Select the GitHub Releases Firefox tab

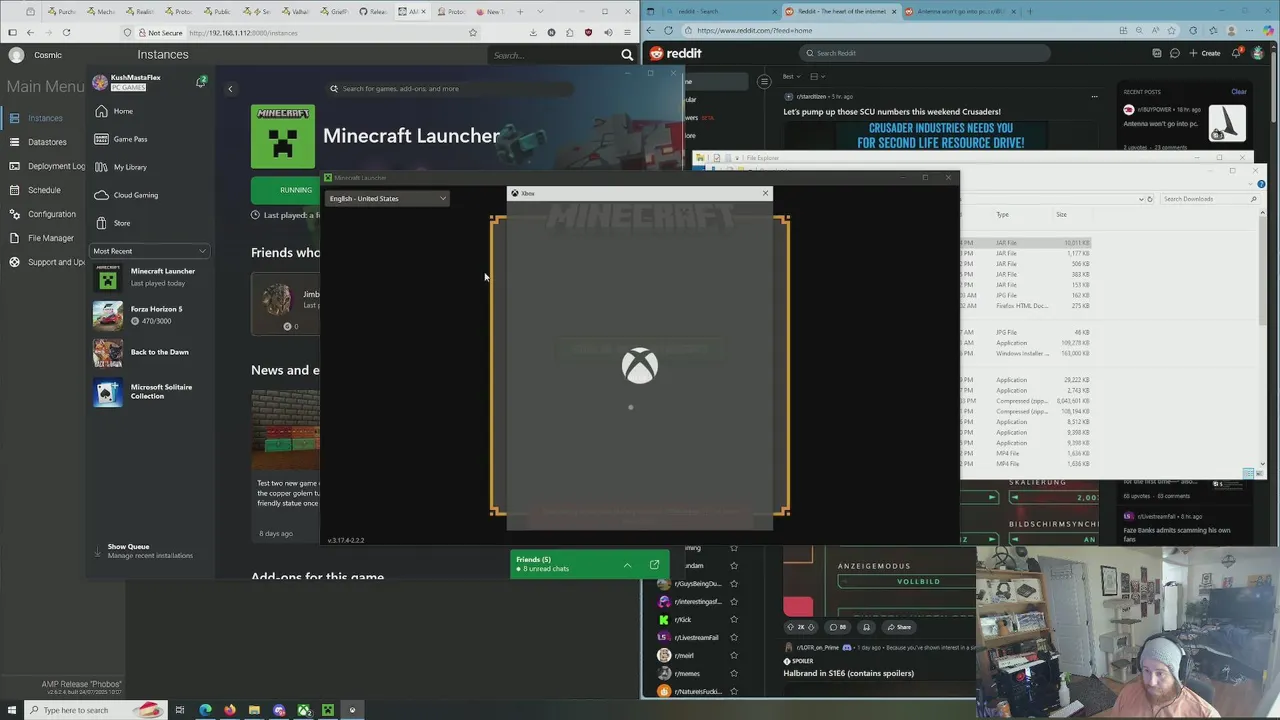[373, 11]
